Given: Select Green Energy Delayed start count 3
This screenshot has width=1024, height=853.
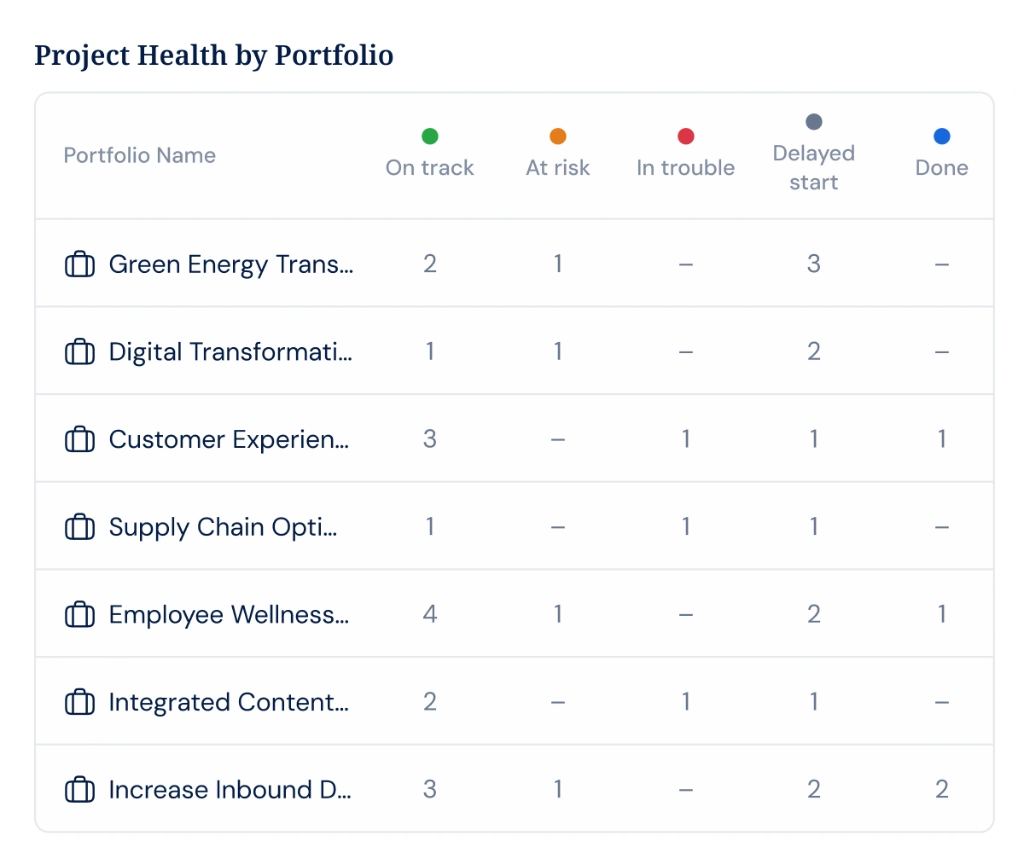Looking at the screenshot, I should tap(814, 264).
